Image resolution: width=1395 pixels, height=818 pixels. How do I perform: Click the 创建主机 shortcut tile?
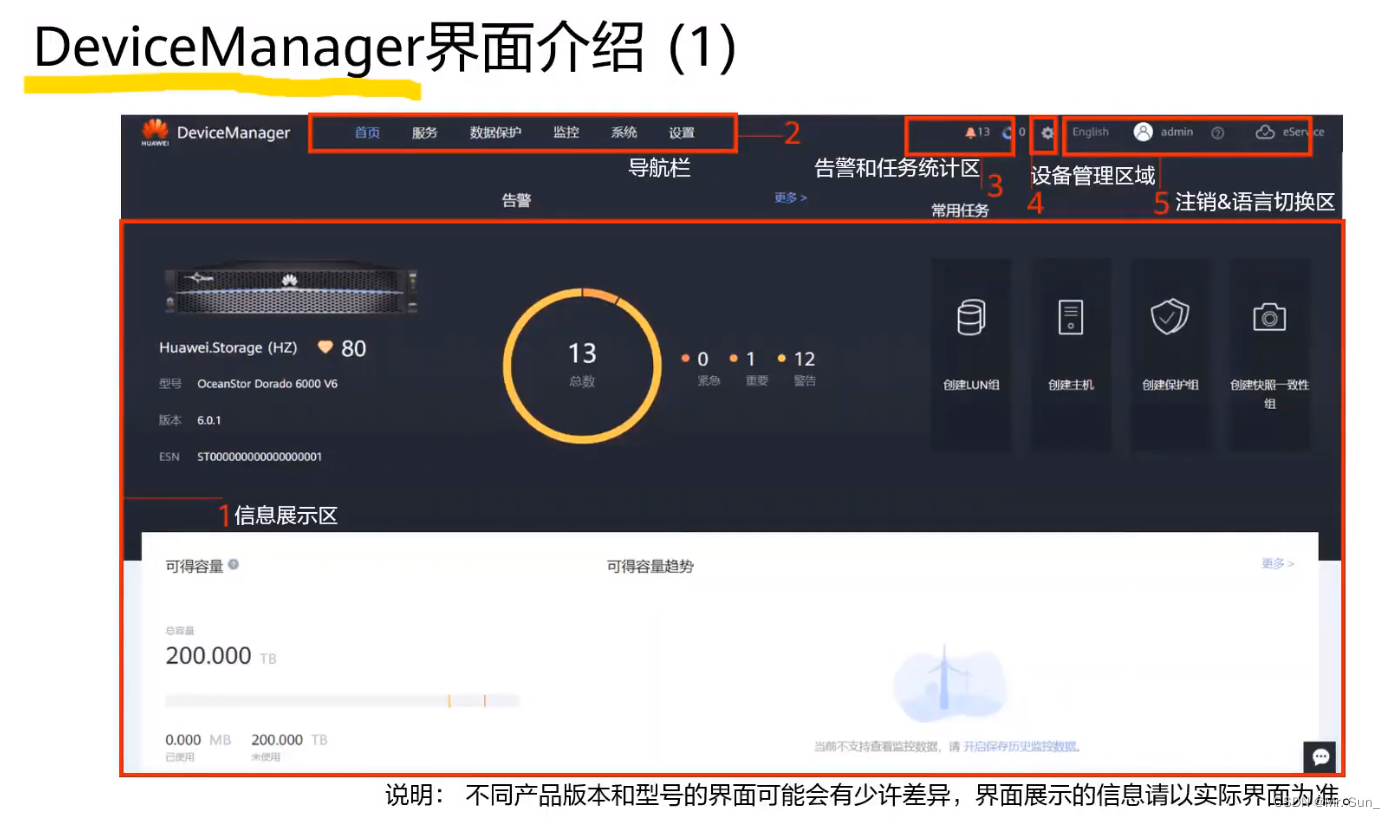1070,354
